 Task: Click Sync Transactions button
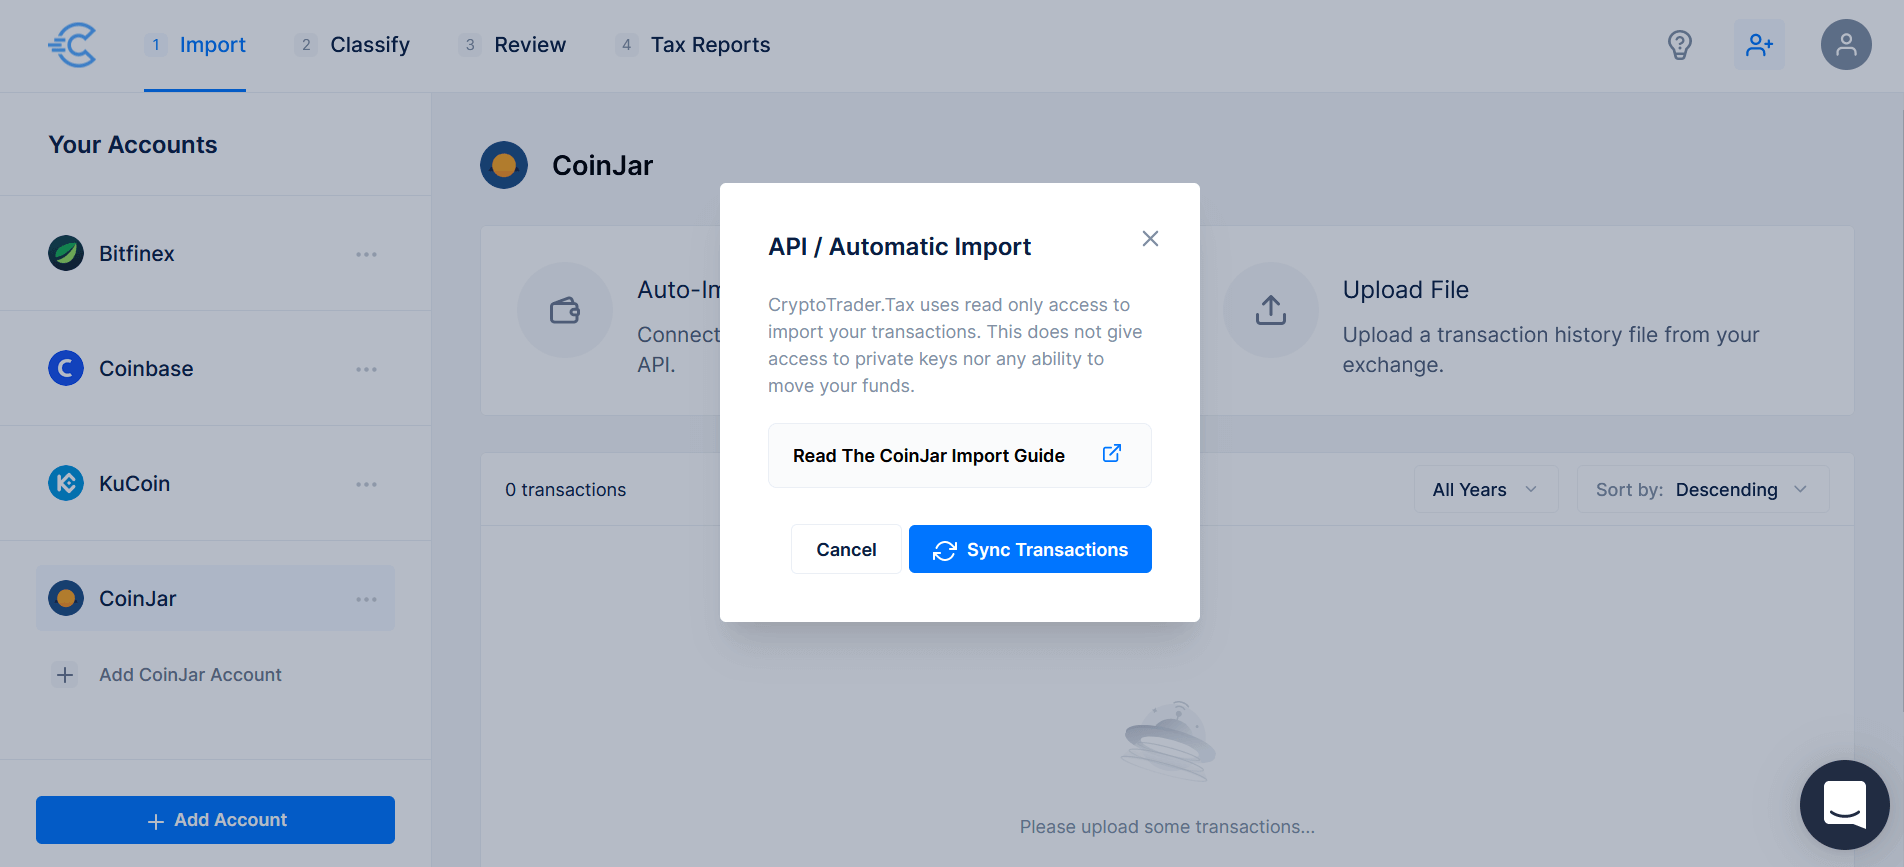(1030, 549)
